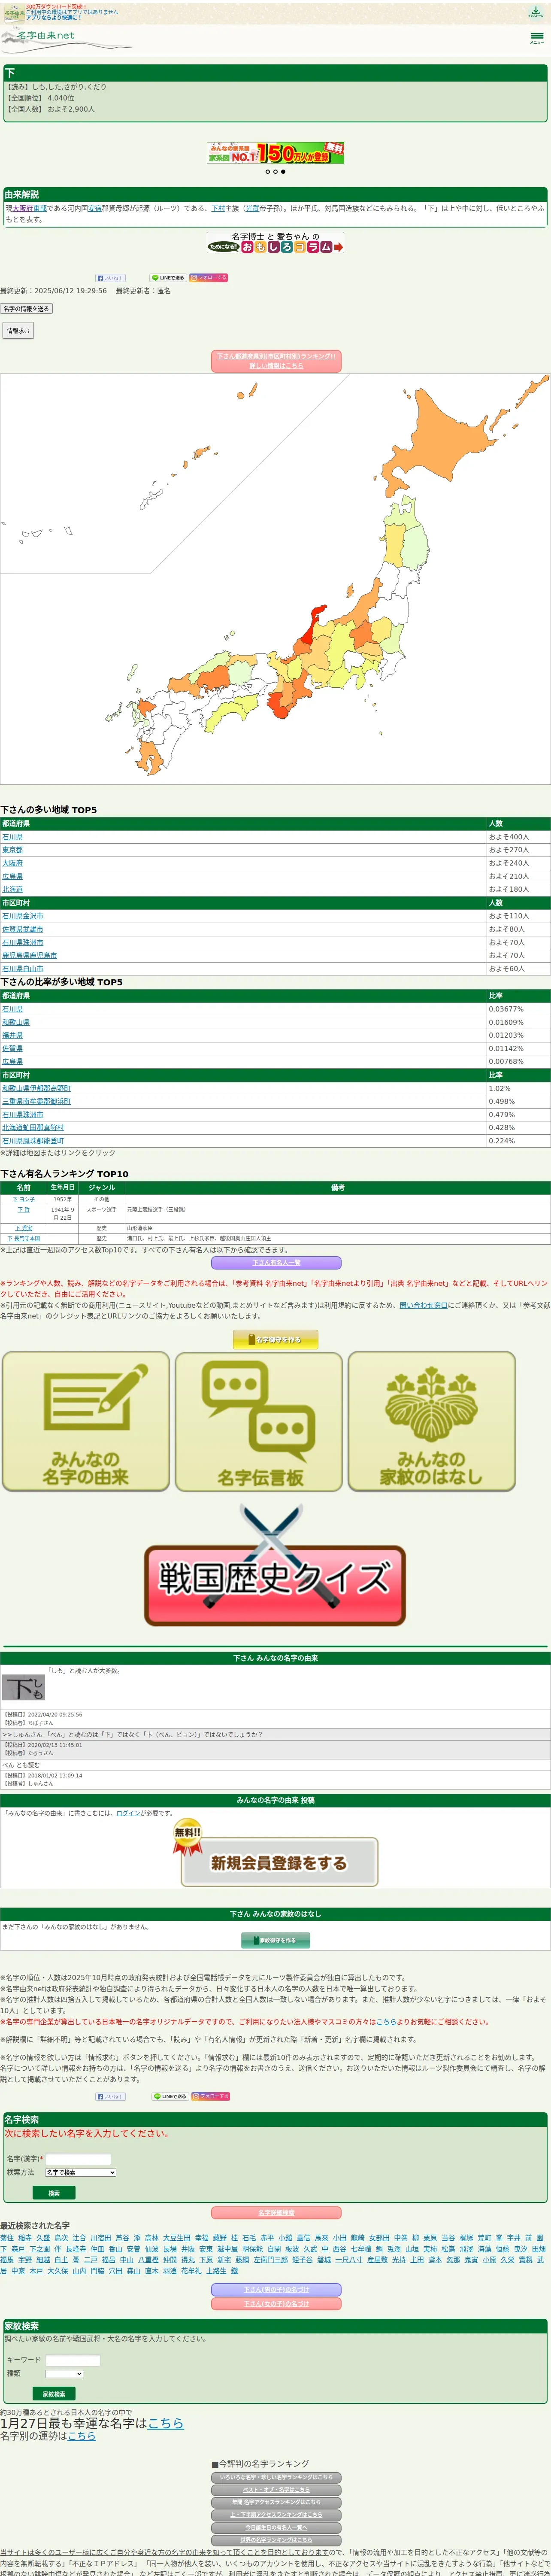Follow こちら link for luckiest name
Viewport: 551px width, 2576px height.
pos(165,2424)
